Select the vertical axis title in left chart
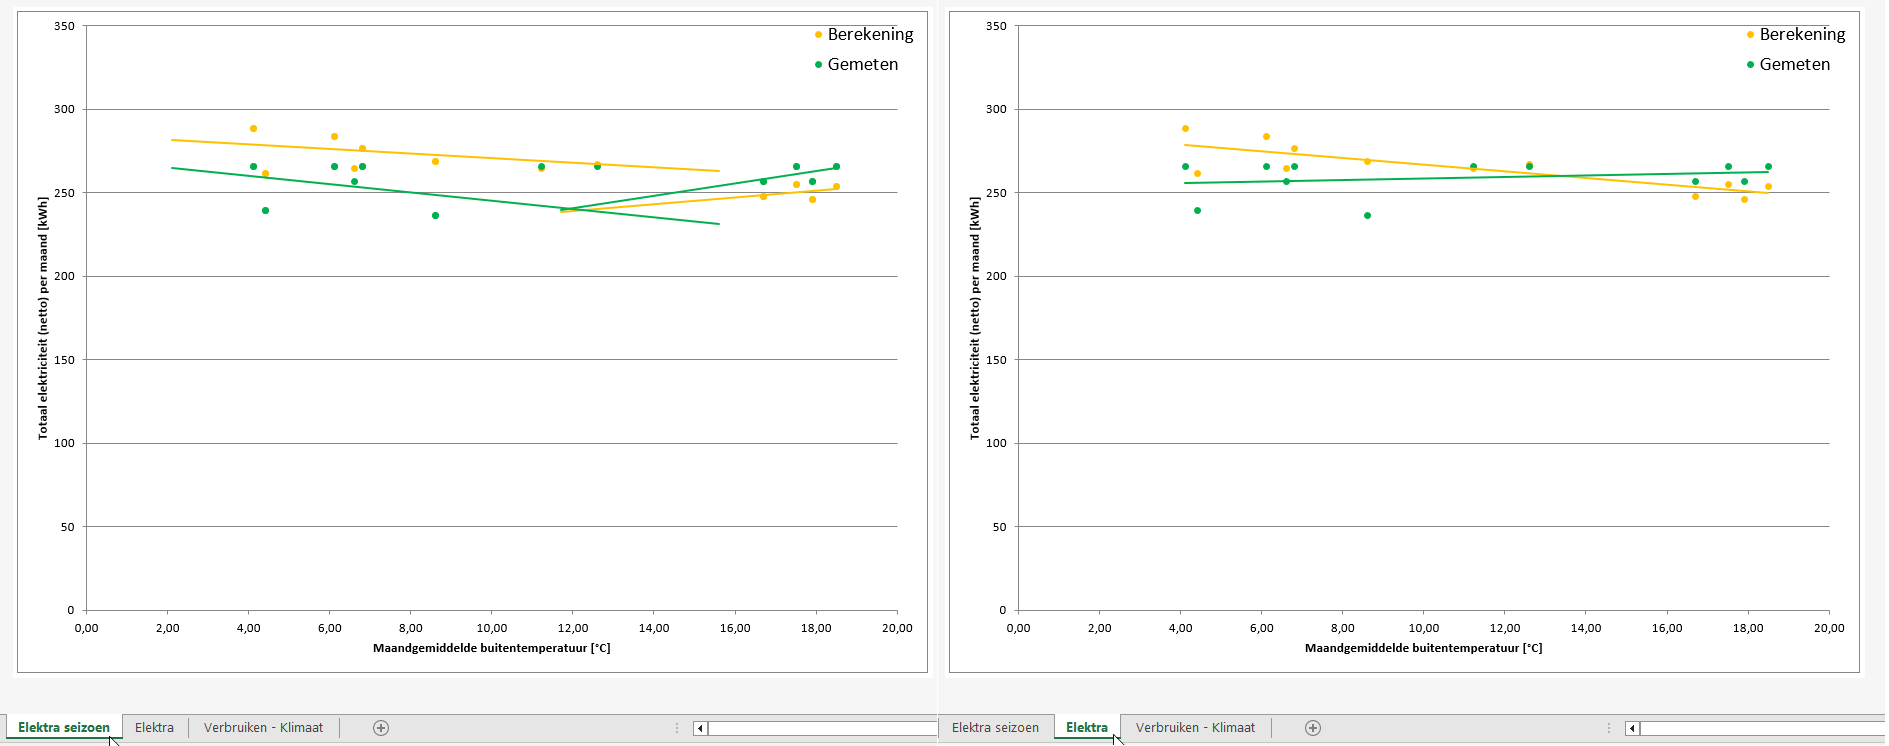The width and height of the screenshot is (1889, 746). tap(43, 318)
